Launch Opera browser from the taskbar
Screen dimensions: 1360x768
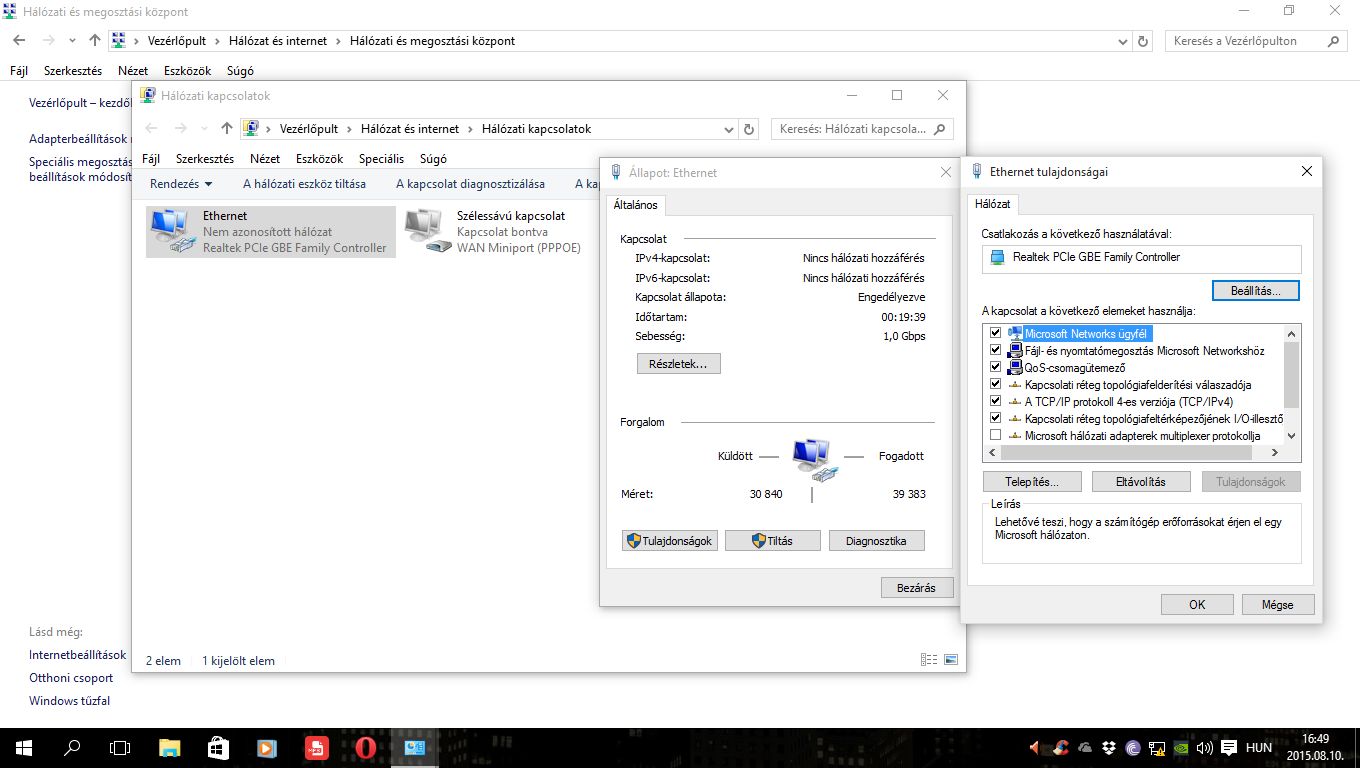[365, 747]
